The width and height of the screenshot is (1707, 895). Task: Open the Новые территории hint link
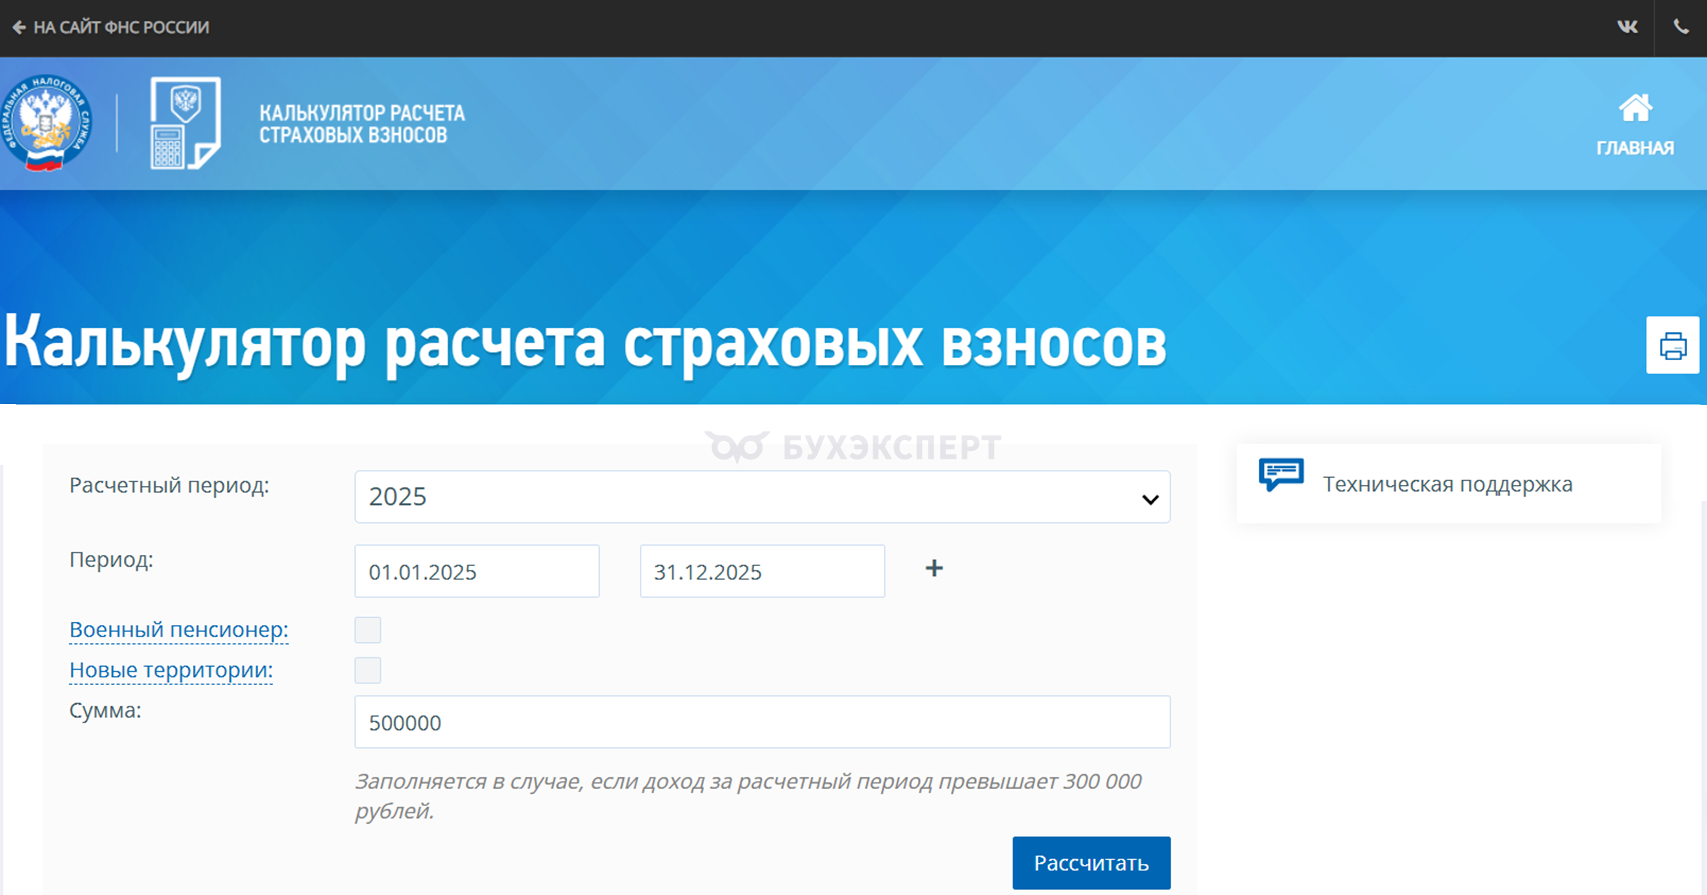[x=171, y=670]
